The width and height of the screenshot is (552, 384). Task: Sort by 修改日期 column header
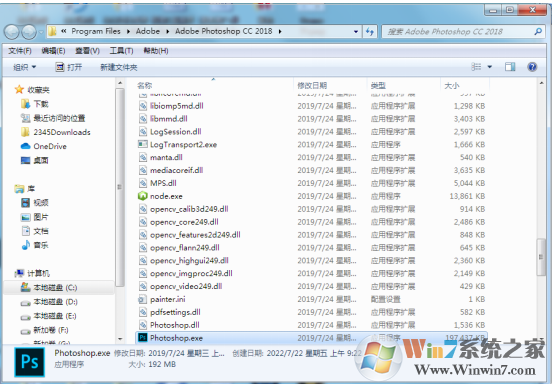tap(312, 85)
